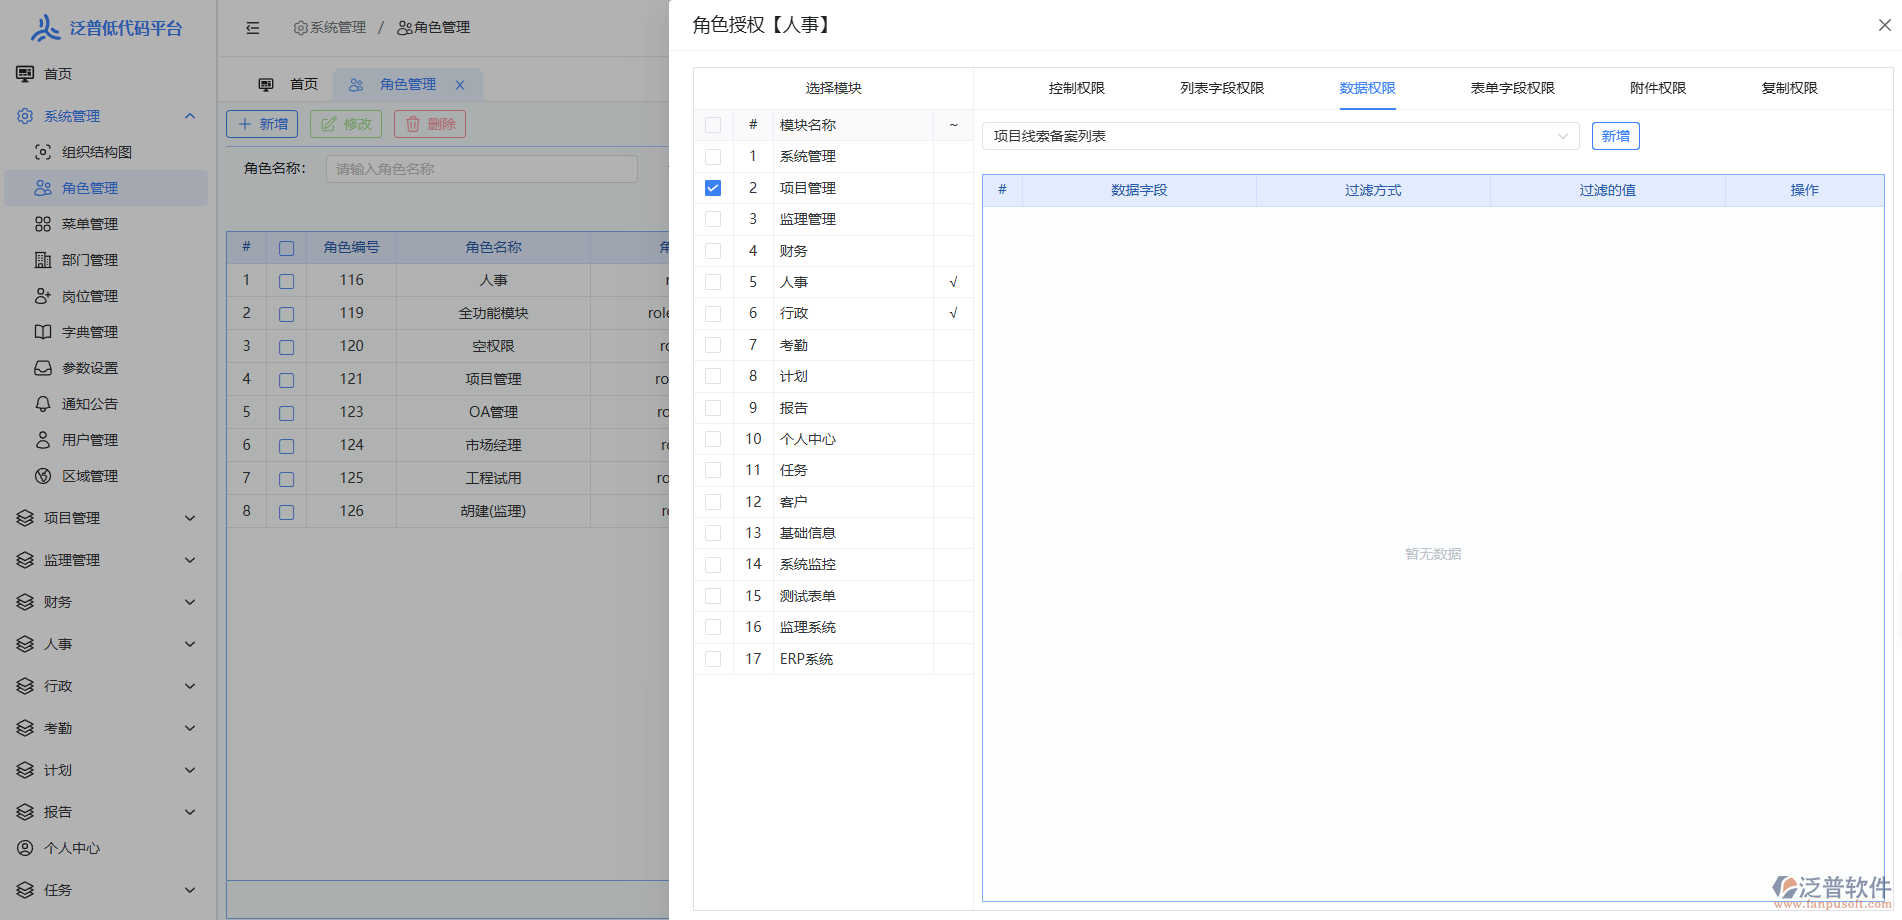Tick the ERP系统 module checkbox

(x=713, y=659)
